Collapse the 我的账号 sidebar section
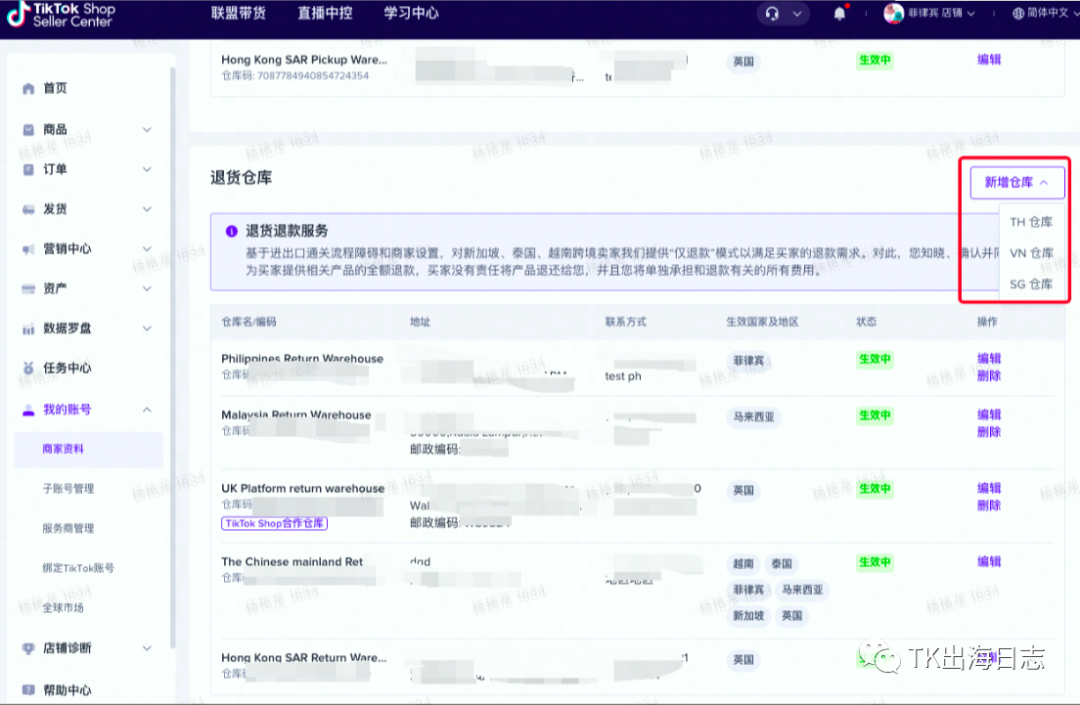Viewport: 1080px width, 705px height. tap(147, 410)
